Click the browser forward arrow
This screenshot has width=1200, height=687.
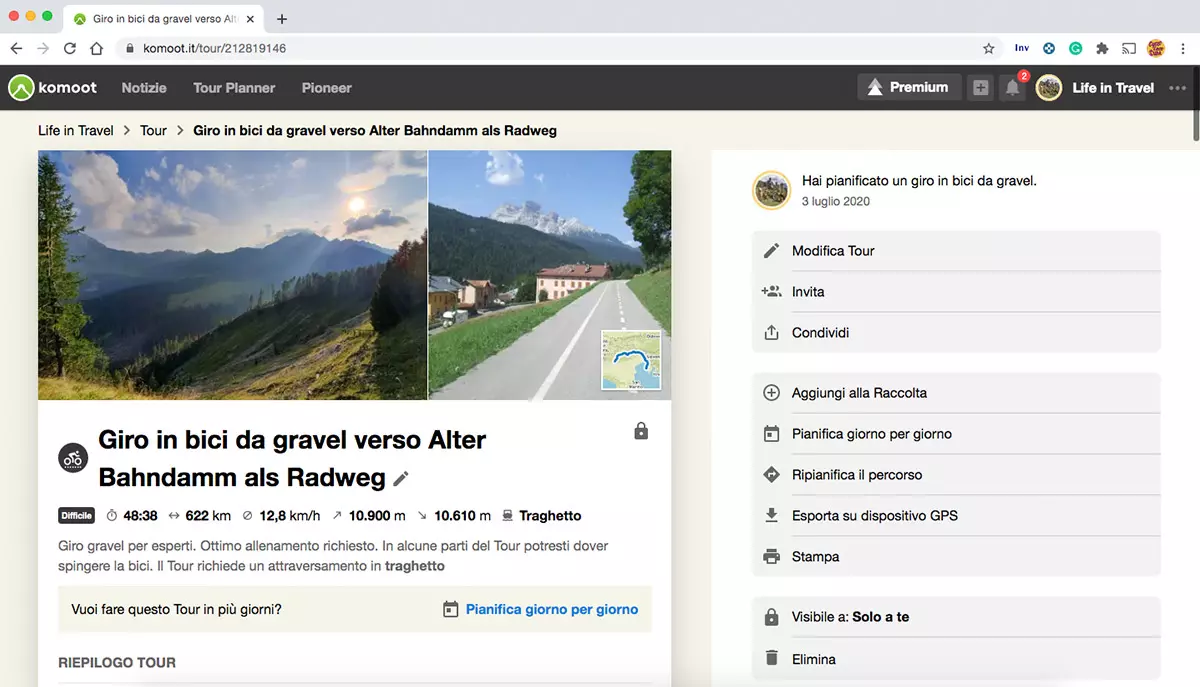(43, 48)
